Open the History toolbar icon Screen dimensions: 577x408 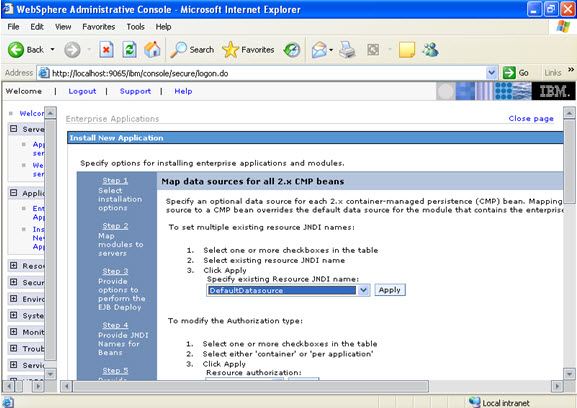[x=292, y=50]
